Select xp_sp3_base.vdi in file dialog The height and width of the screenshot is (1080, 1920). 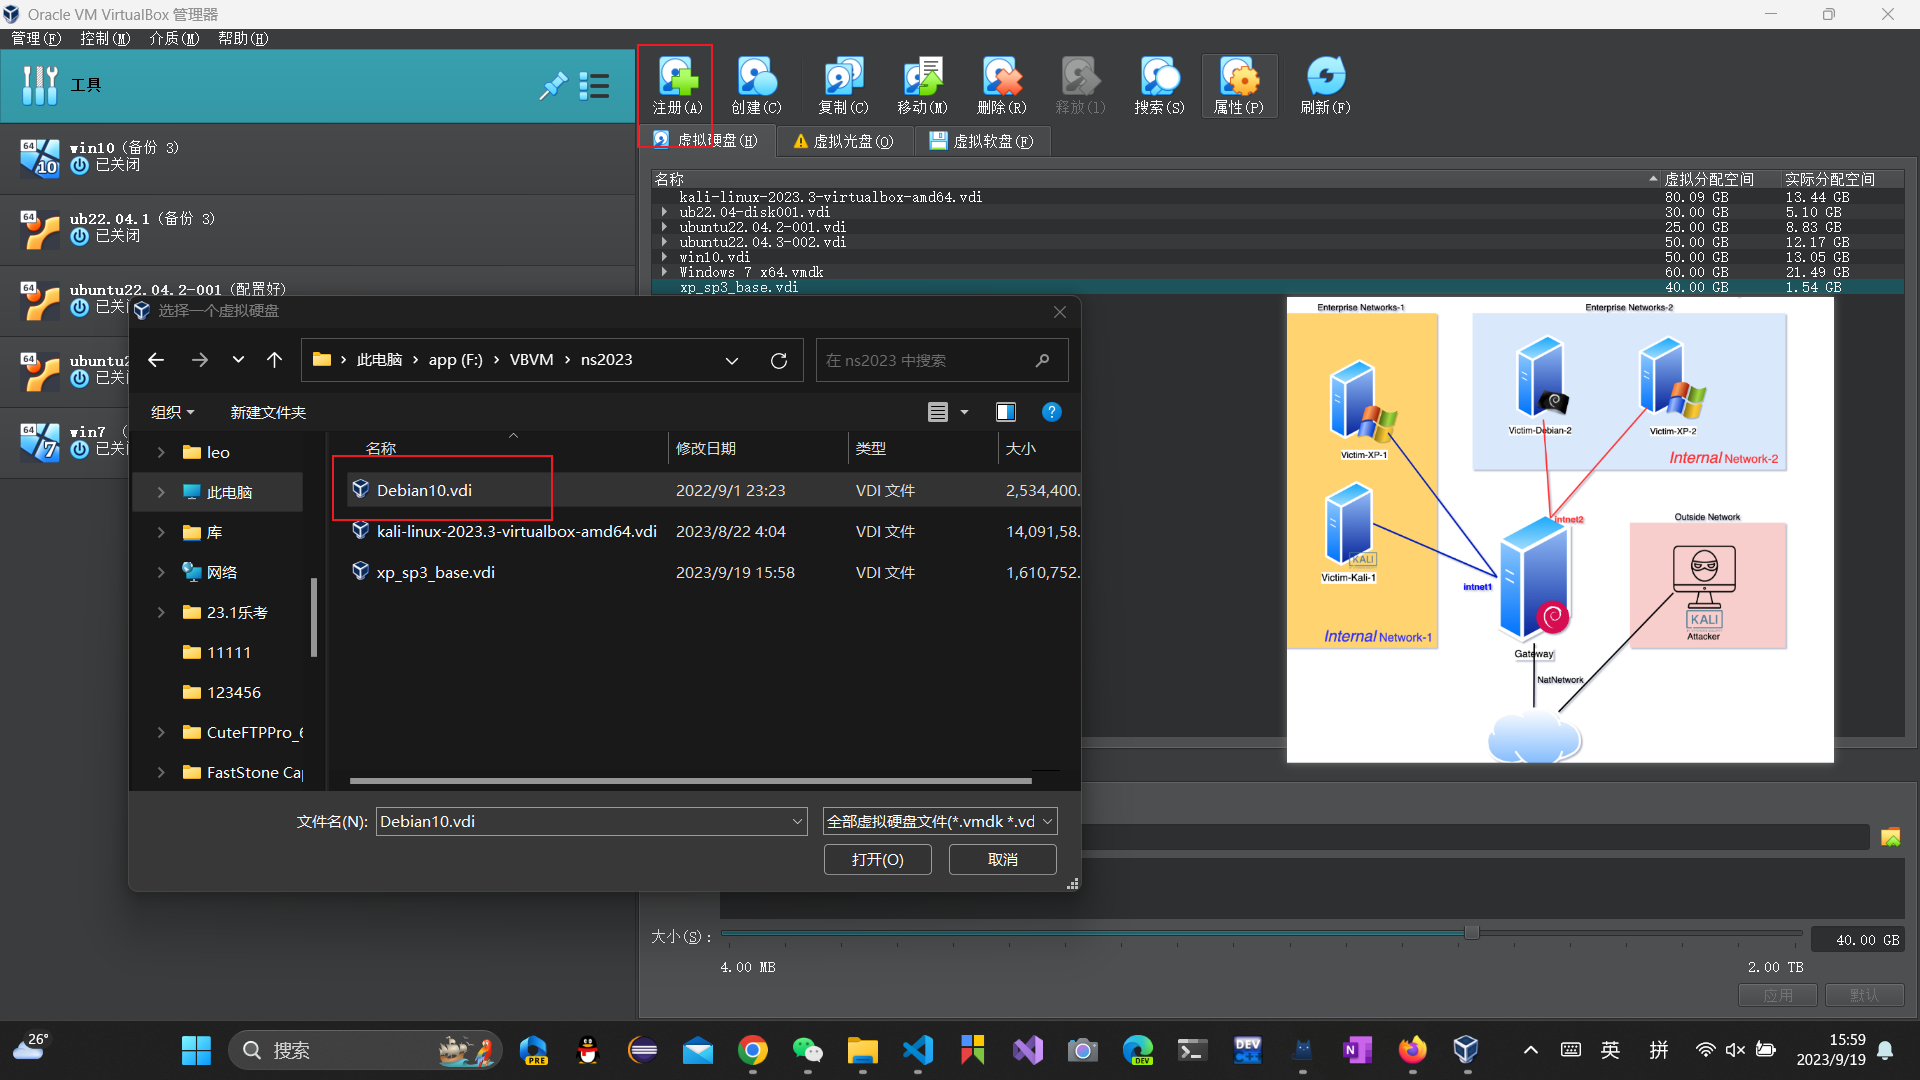click(435, 572)
